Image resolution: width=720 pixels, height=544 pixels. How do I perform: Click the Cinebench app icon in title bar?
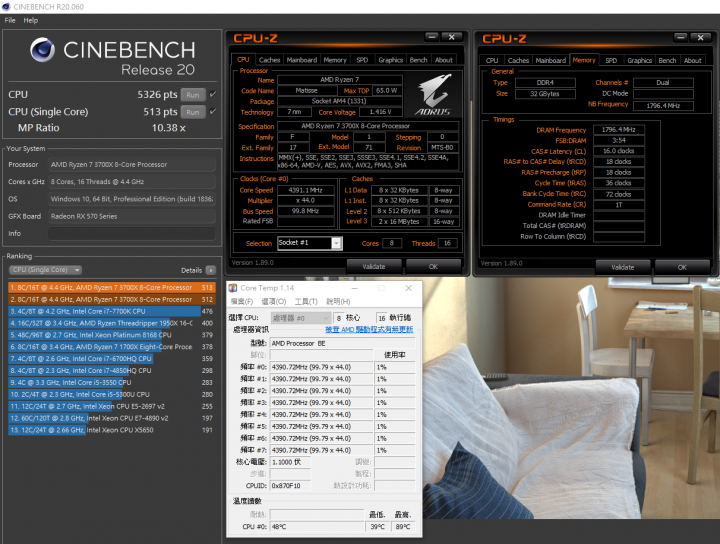[6, 6]
